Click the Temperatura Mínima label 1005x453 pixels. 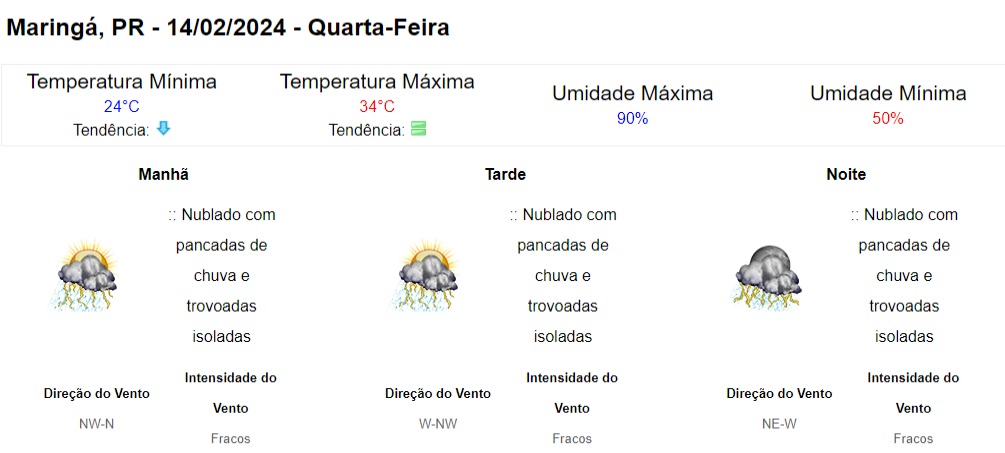tap(121, 82)
